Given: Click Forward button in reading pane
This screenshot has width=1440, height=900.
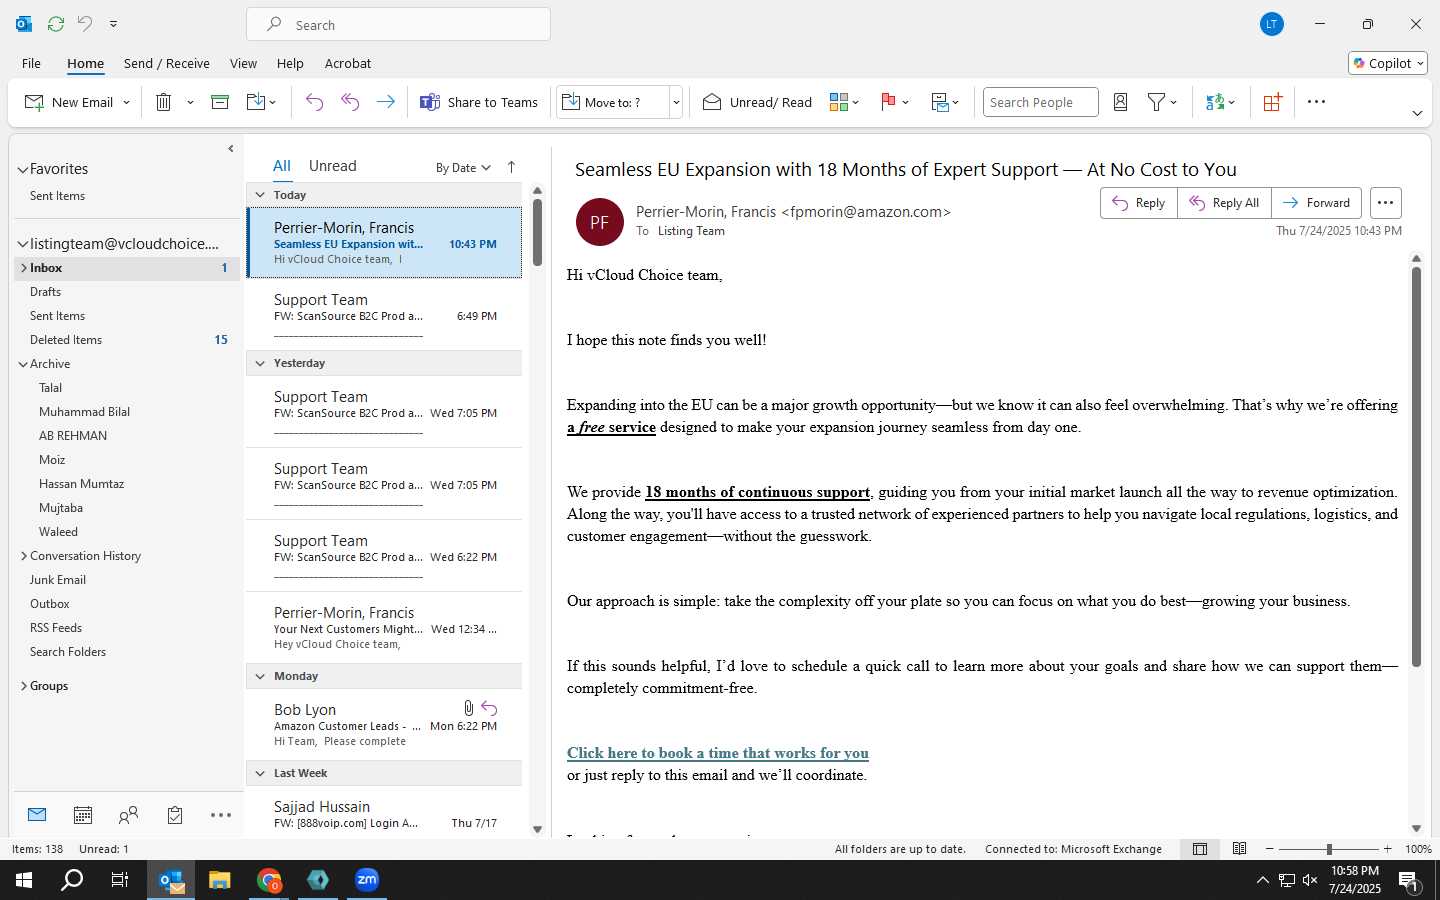Looking at the screenshot, I should (1316, 202).
